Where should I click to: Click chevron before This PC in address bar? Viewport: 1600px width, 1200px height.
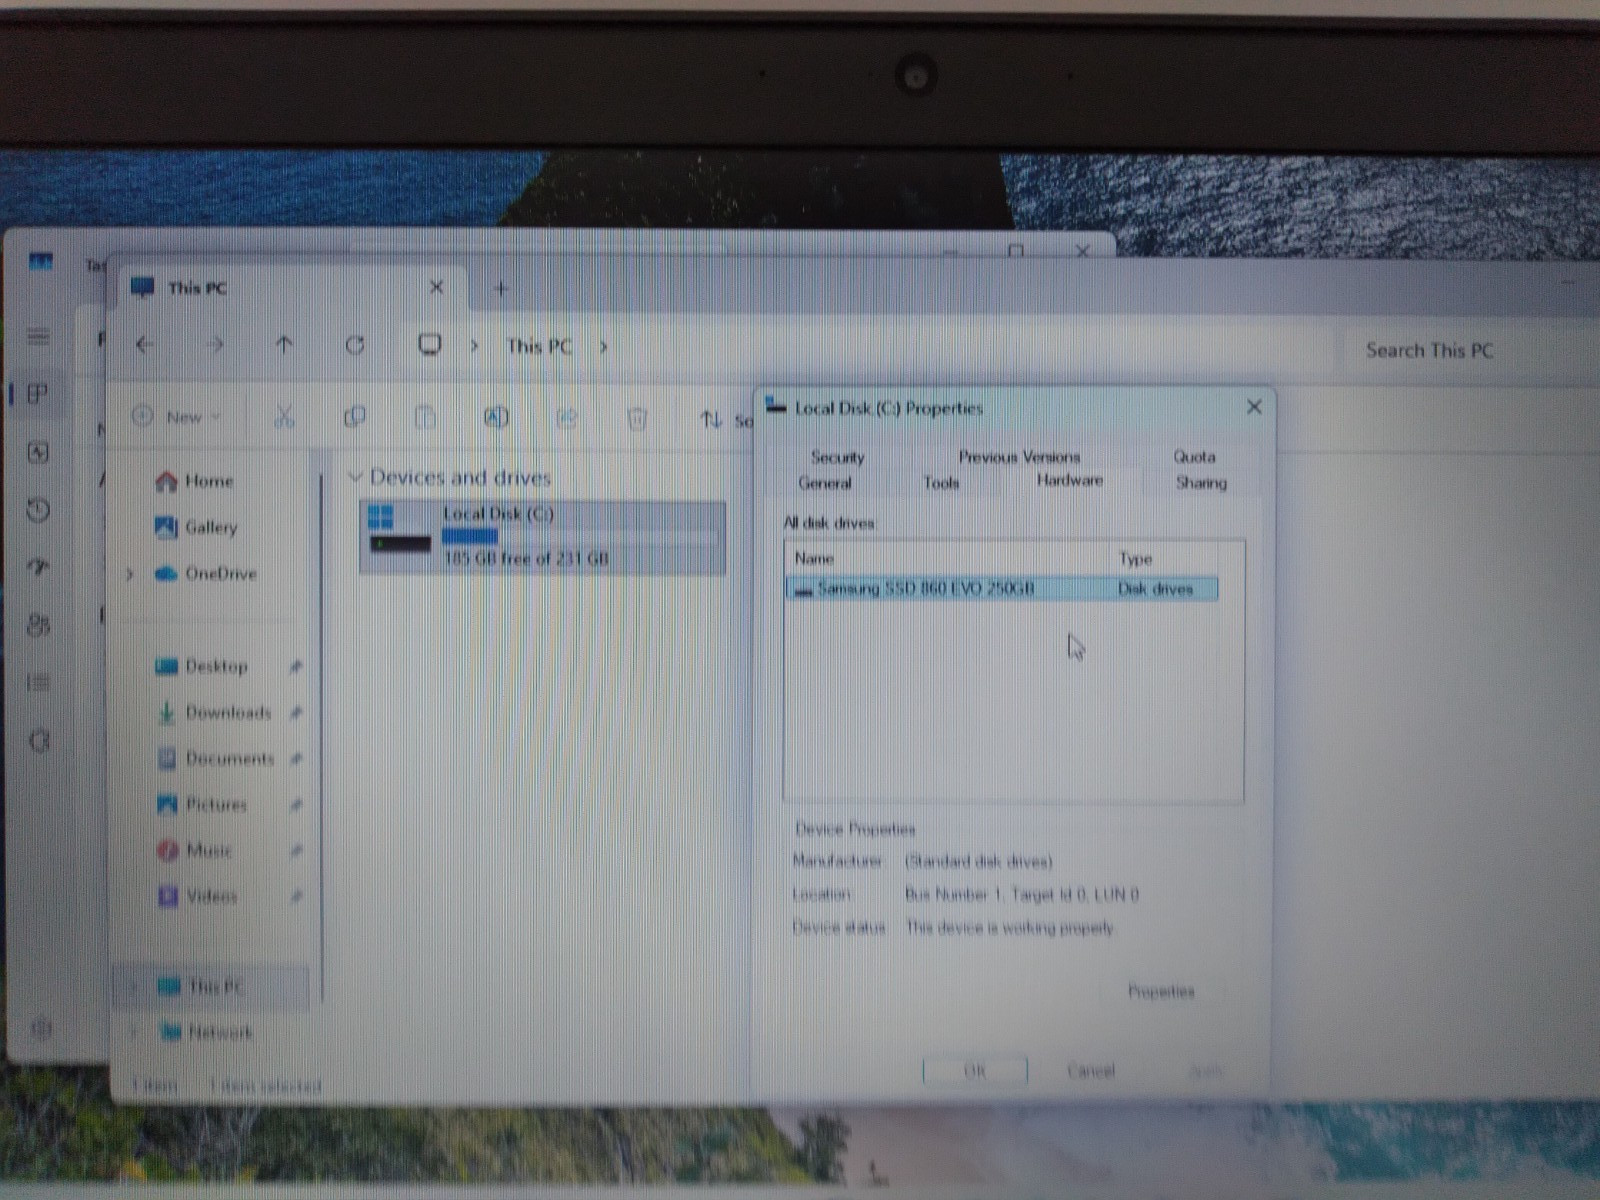(x=475, y=346)
